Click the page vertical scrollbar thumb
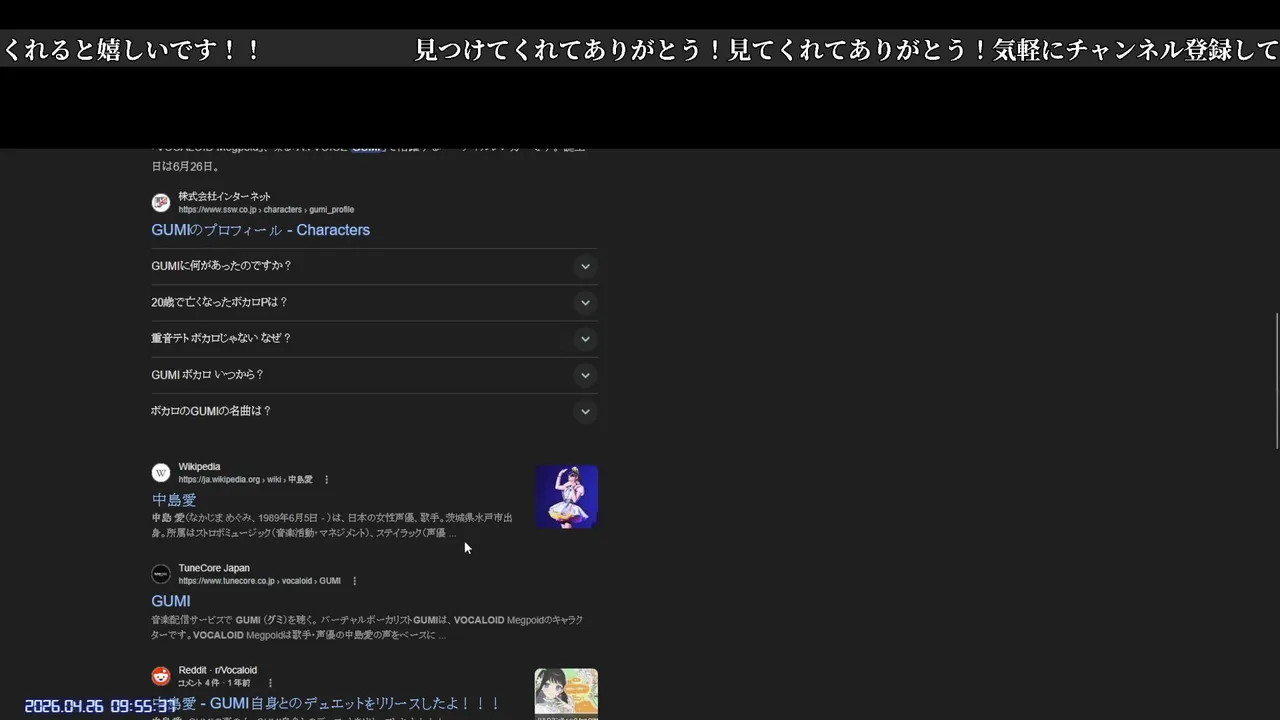Viewport: 1280px width, 720px height. pyautogui.click(x=1276, y=380)
